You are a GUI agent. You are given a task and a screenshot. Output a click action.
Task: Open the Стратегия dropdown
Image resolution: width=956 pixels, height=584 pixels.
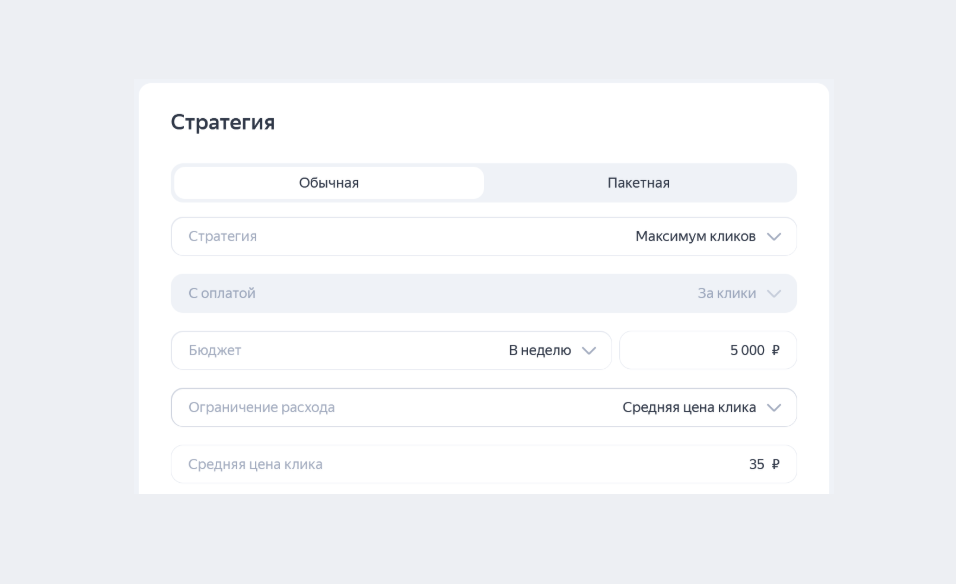coord(483,236)
